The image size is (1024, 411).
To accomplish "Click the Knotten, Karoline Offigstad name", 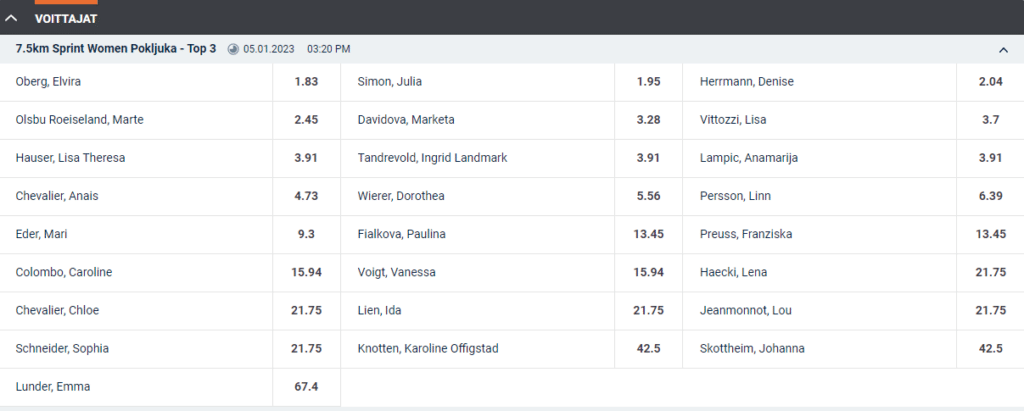I will pyautogui.click(x=428, y=349).
